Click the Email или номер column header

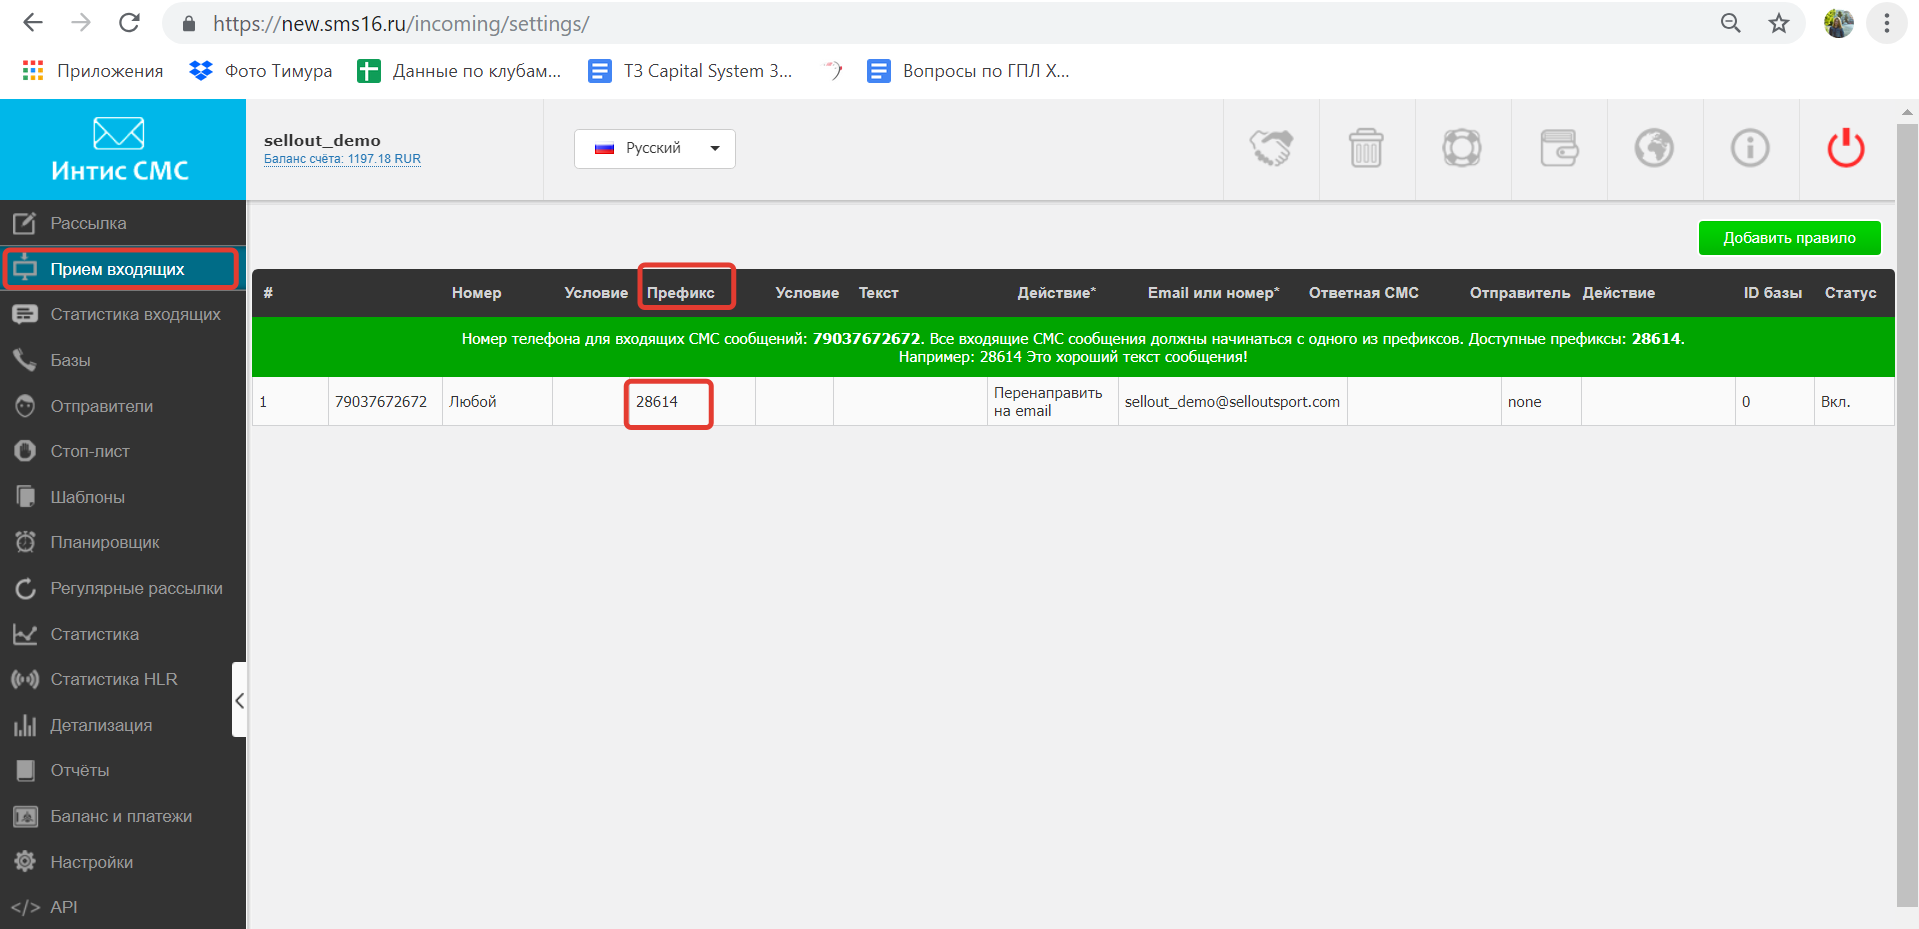click(x=1213, y=293)
